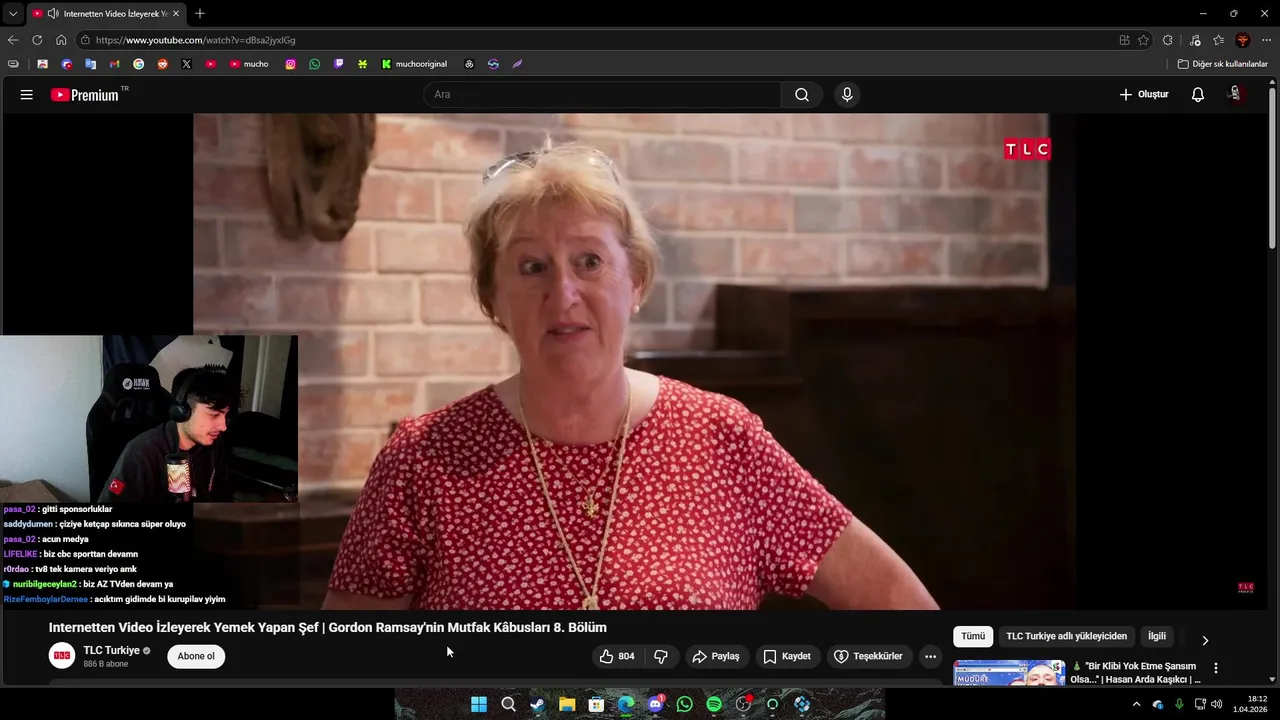Viewport: 1280px width, 720px height.
Task: Open the muchooriginal Kick bookmark
Action: tap(414, 64)
